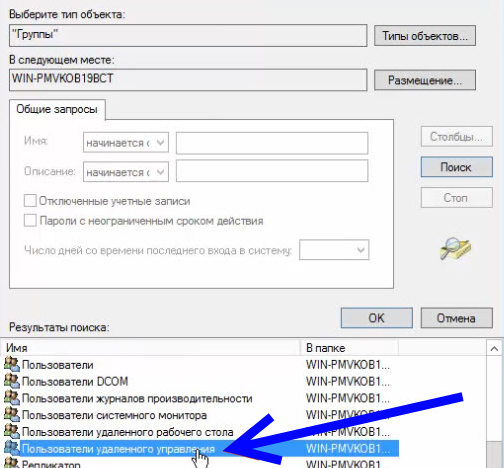
Task: Expand the days since last logon dropdown
Action: (334, 250)
